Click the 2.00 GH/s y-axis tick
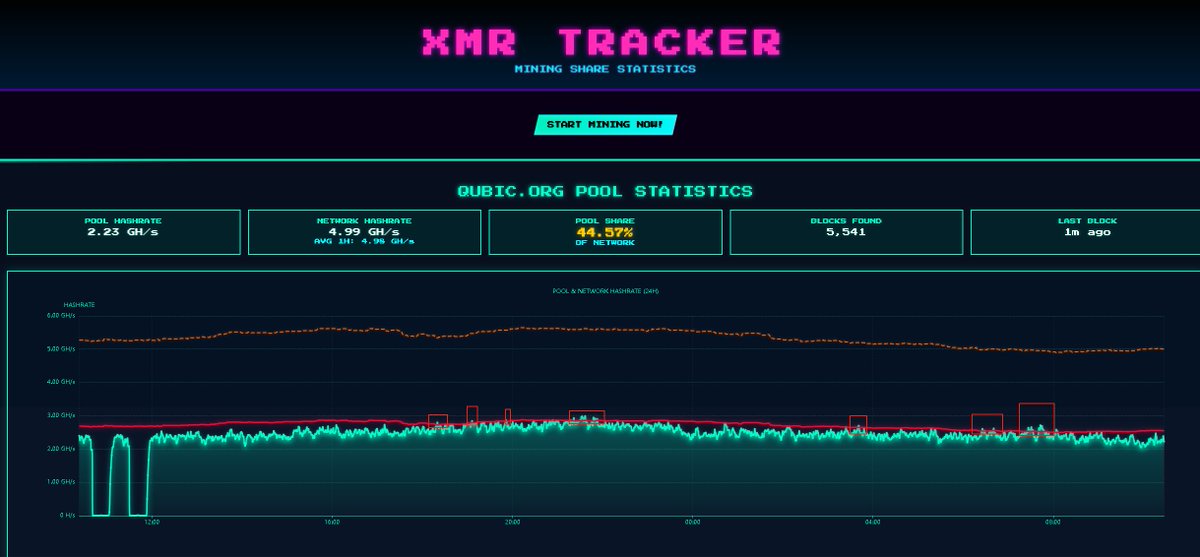1200x557 pixels. click(61, 449)
